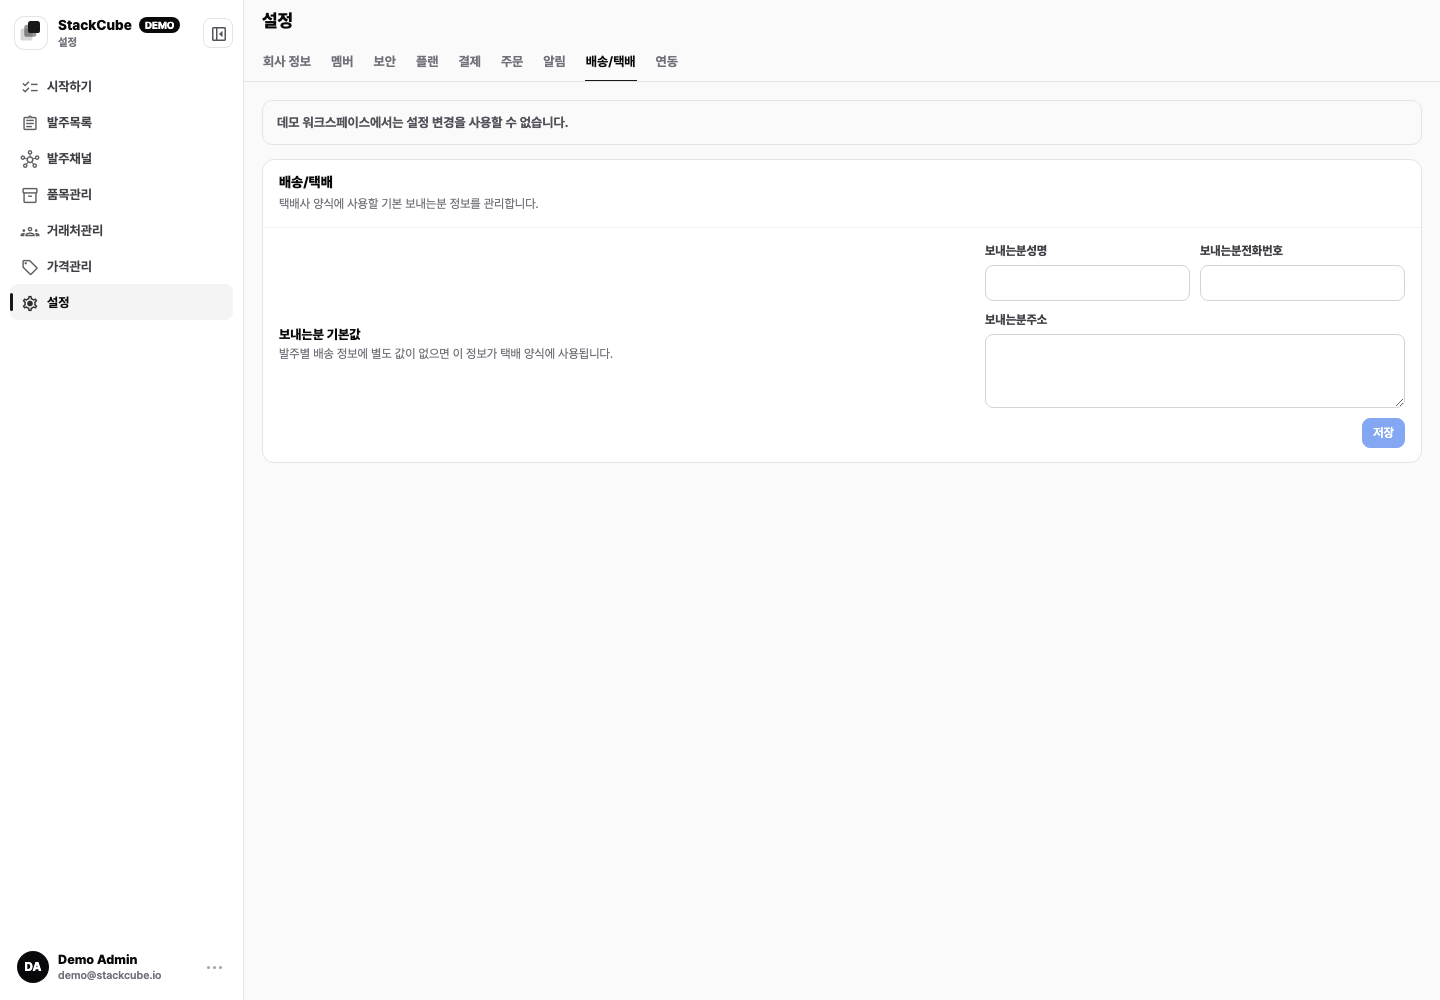Click the 설정 page title
The image size is (1440, 1000).
coord(277,20)
